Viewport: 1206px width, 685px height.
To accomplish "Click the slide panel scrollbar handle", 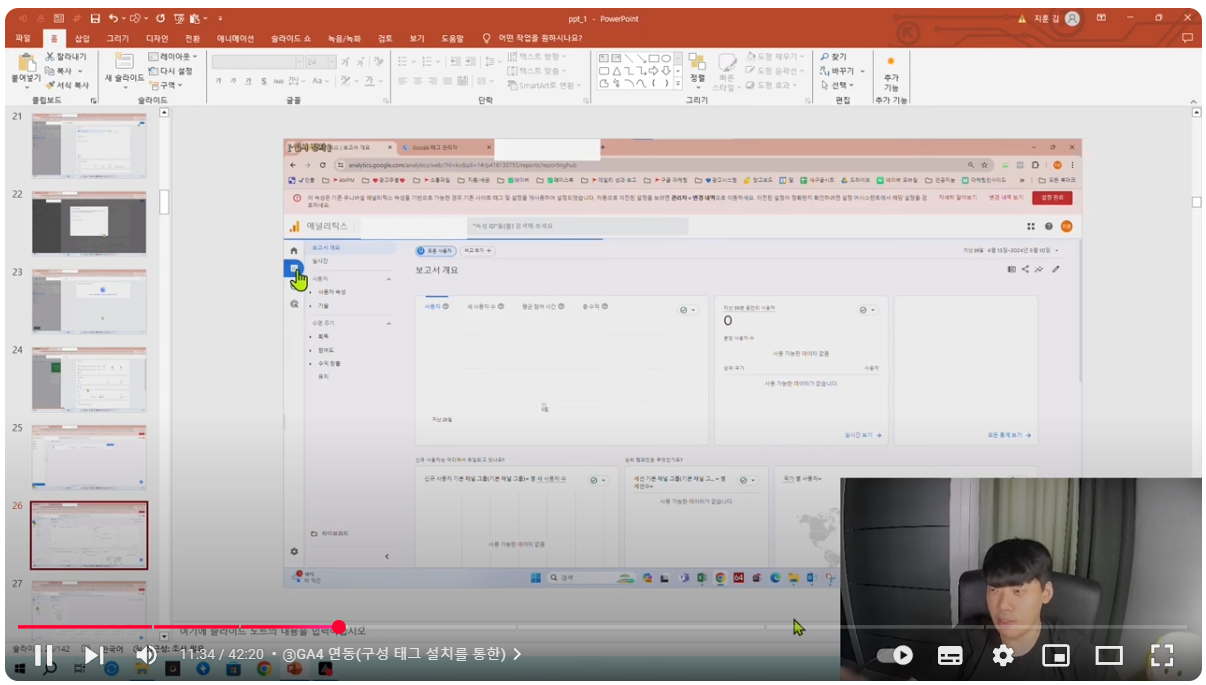I will tap(164, 202).
